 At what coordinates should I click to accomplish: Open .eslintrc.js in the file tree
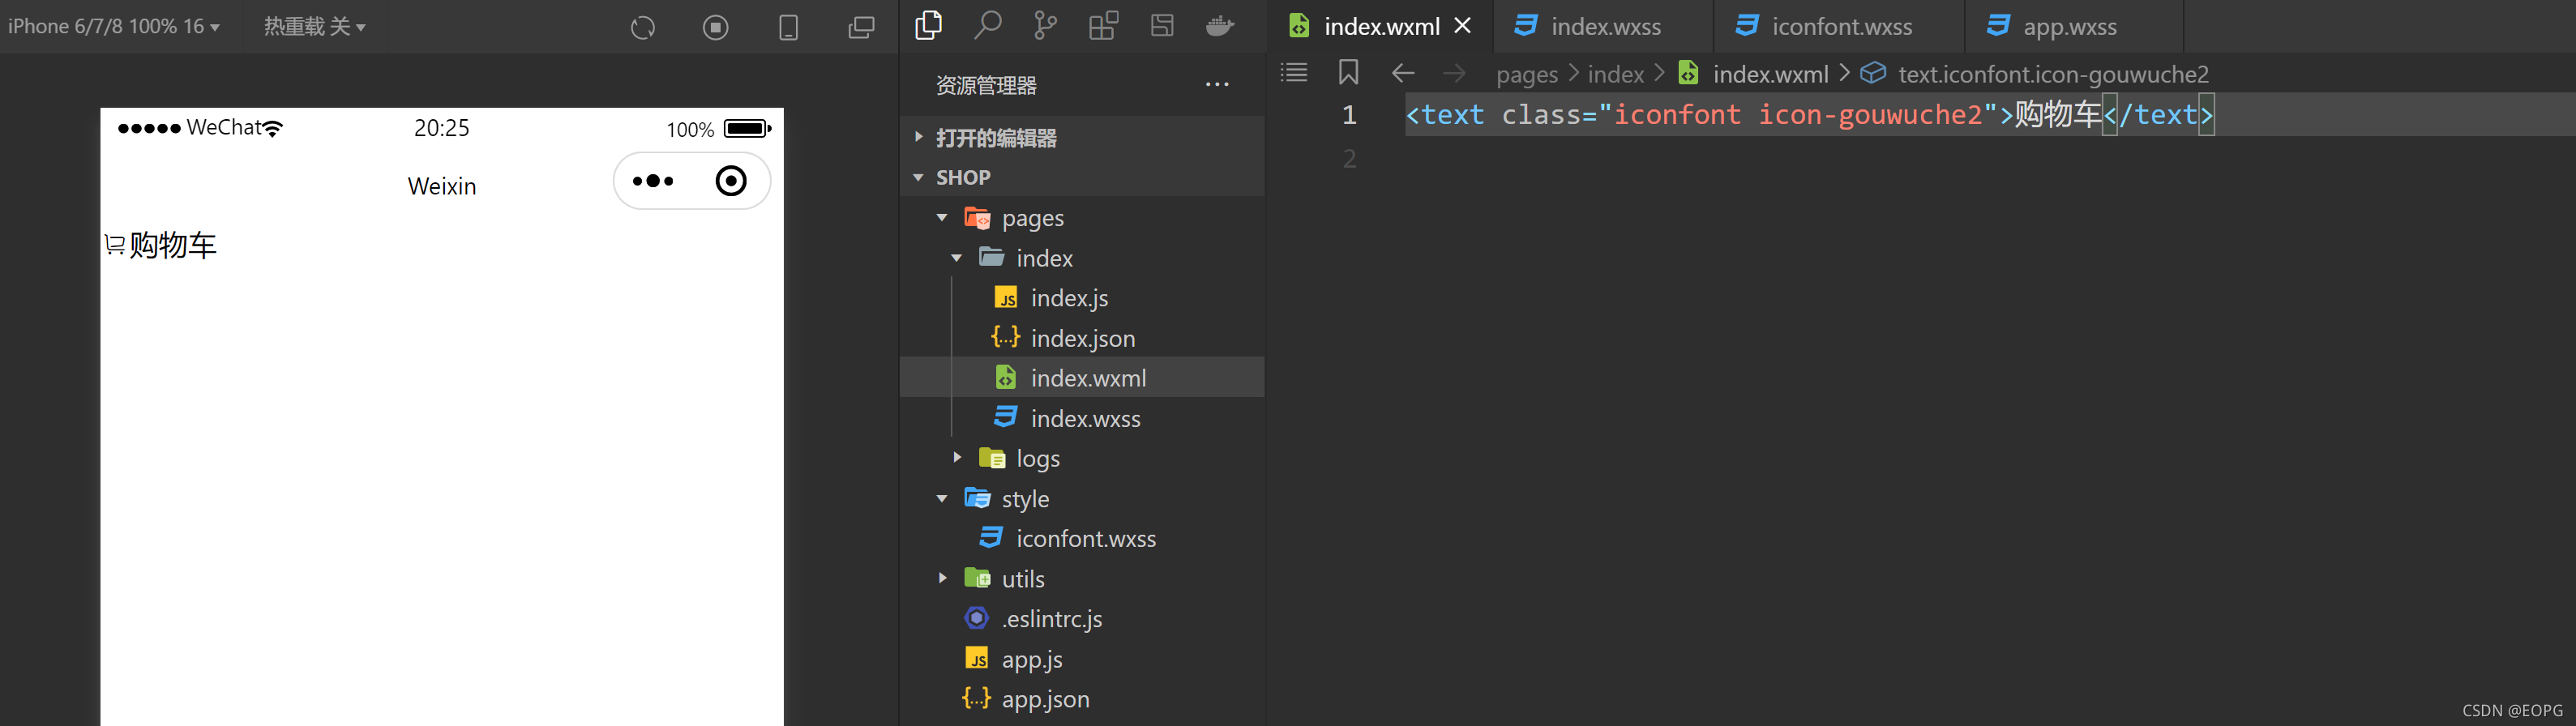1082,619
